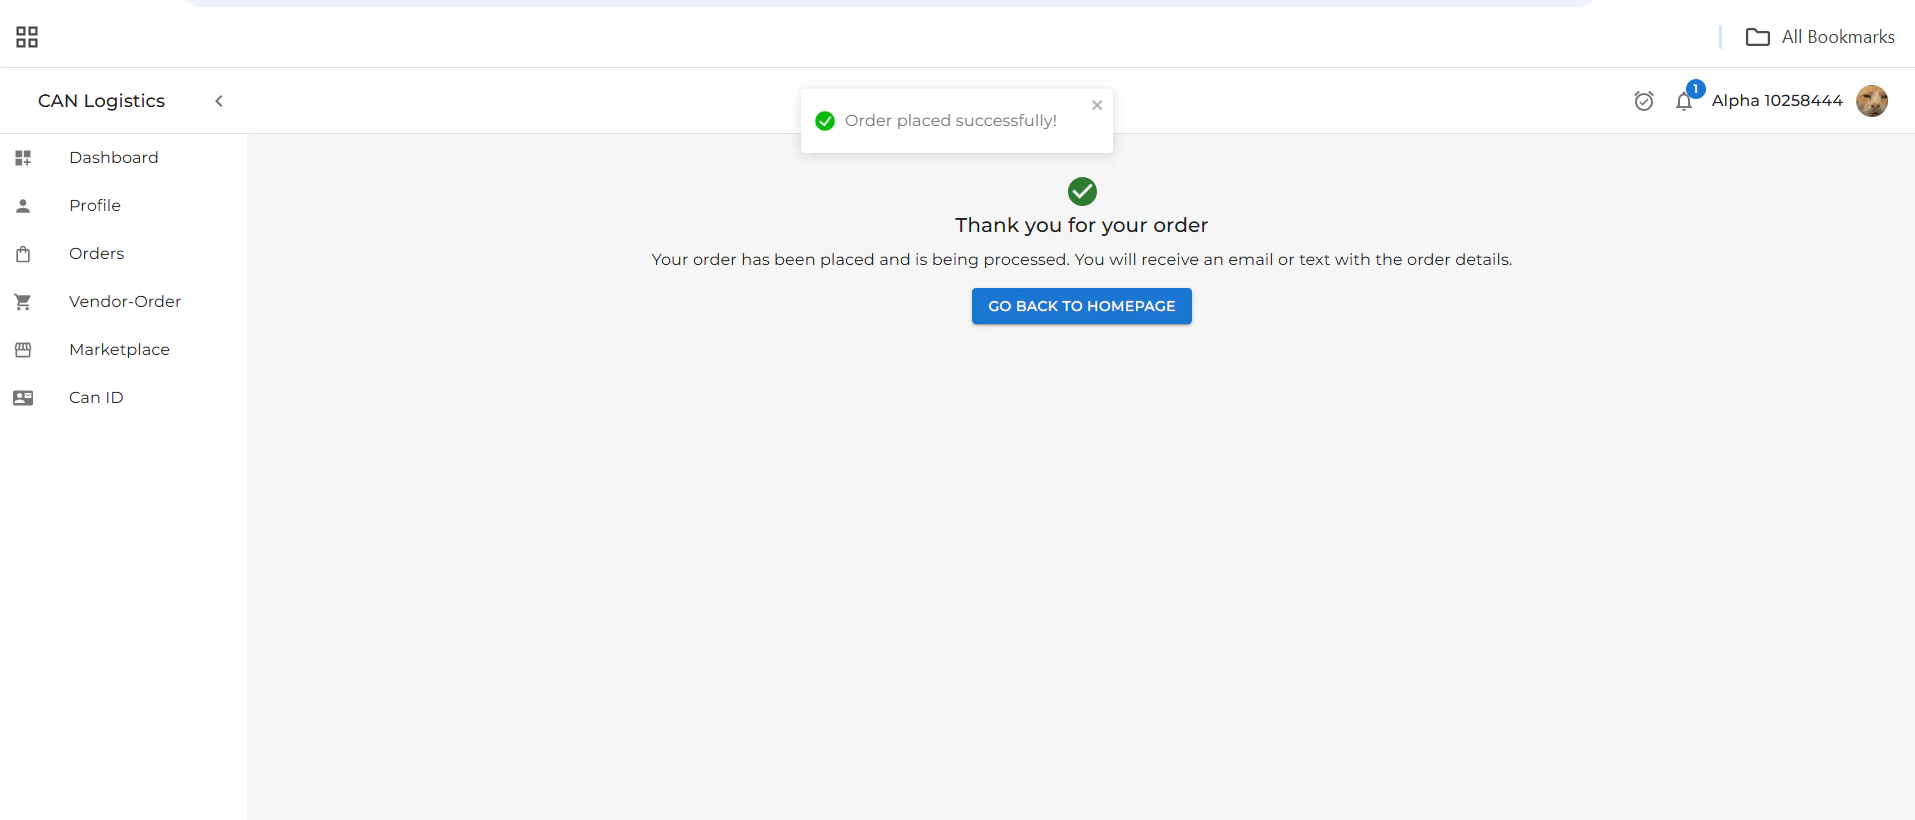1915x820 pixels.
Task: Click the CAN Logistics title
Action: pos(101,101)
